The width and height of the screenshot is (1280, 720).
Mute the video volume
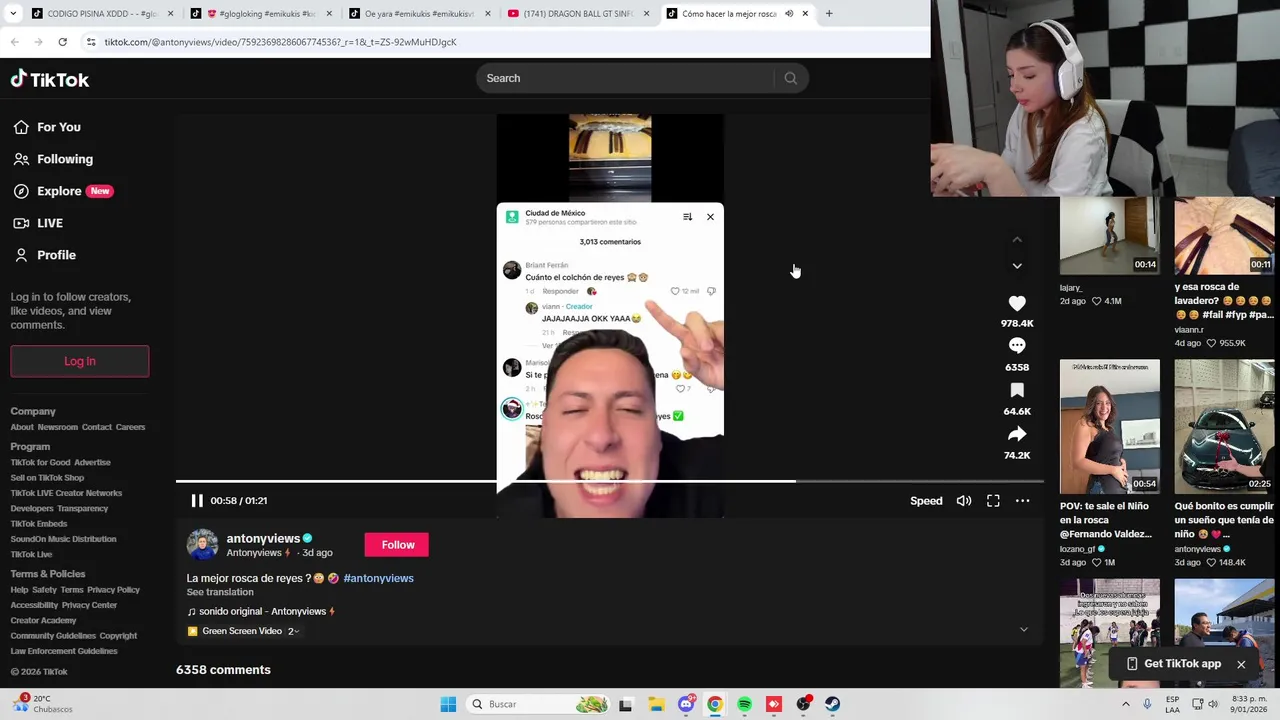coord(964,501)
